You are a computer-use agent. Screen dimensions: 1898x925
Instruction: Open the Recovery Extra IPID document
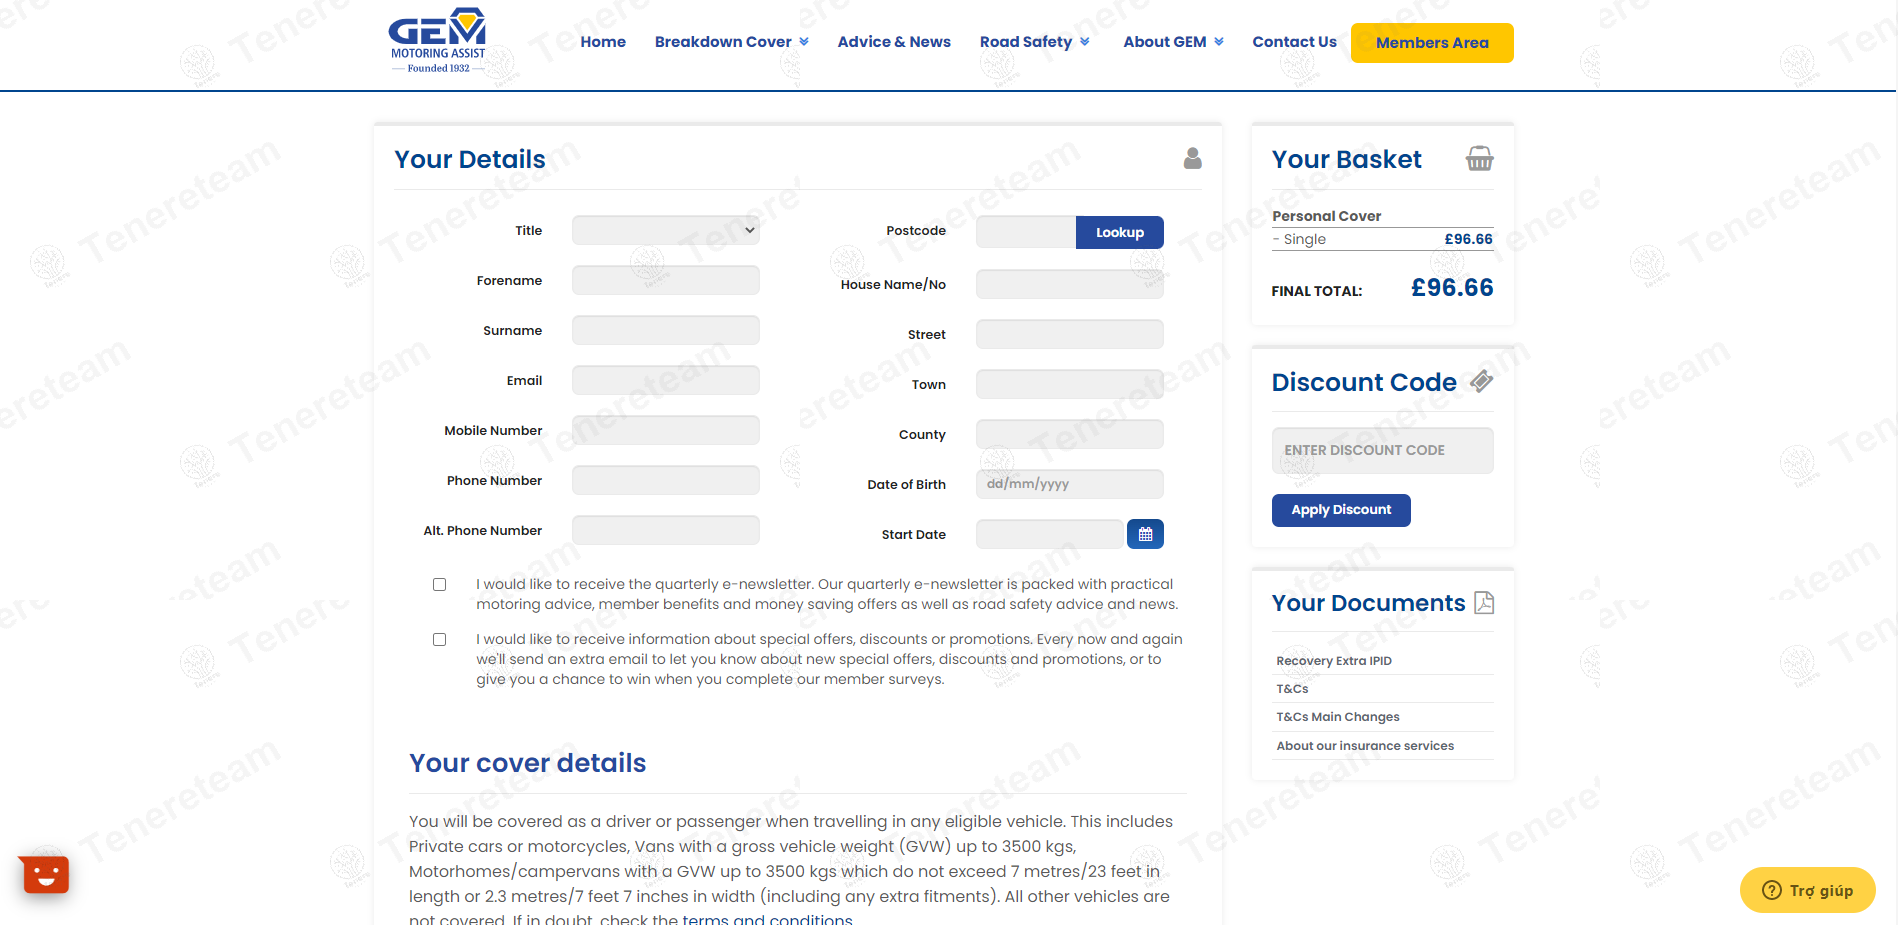1334,661
